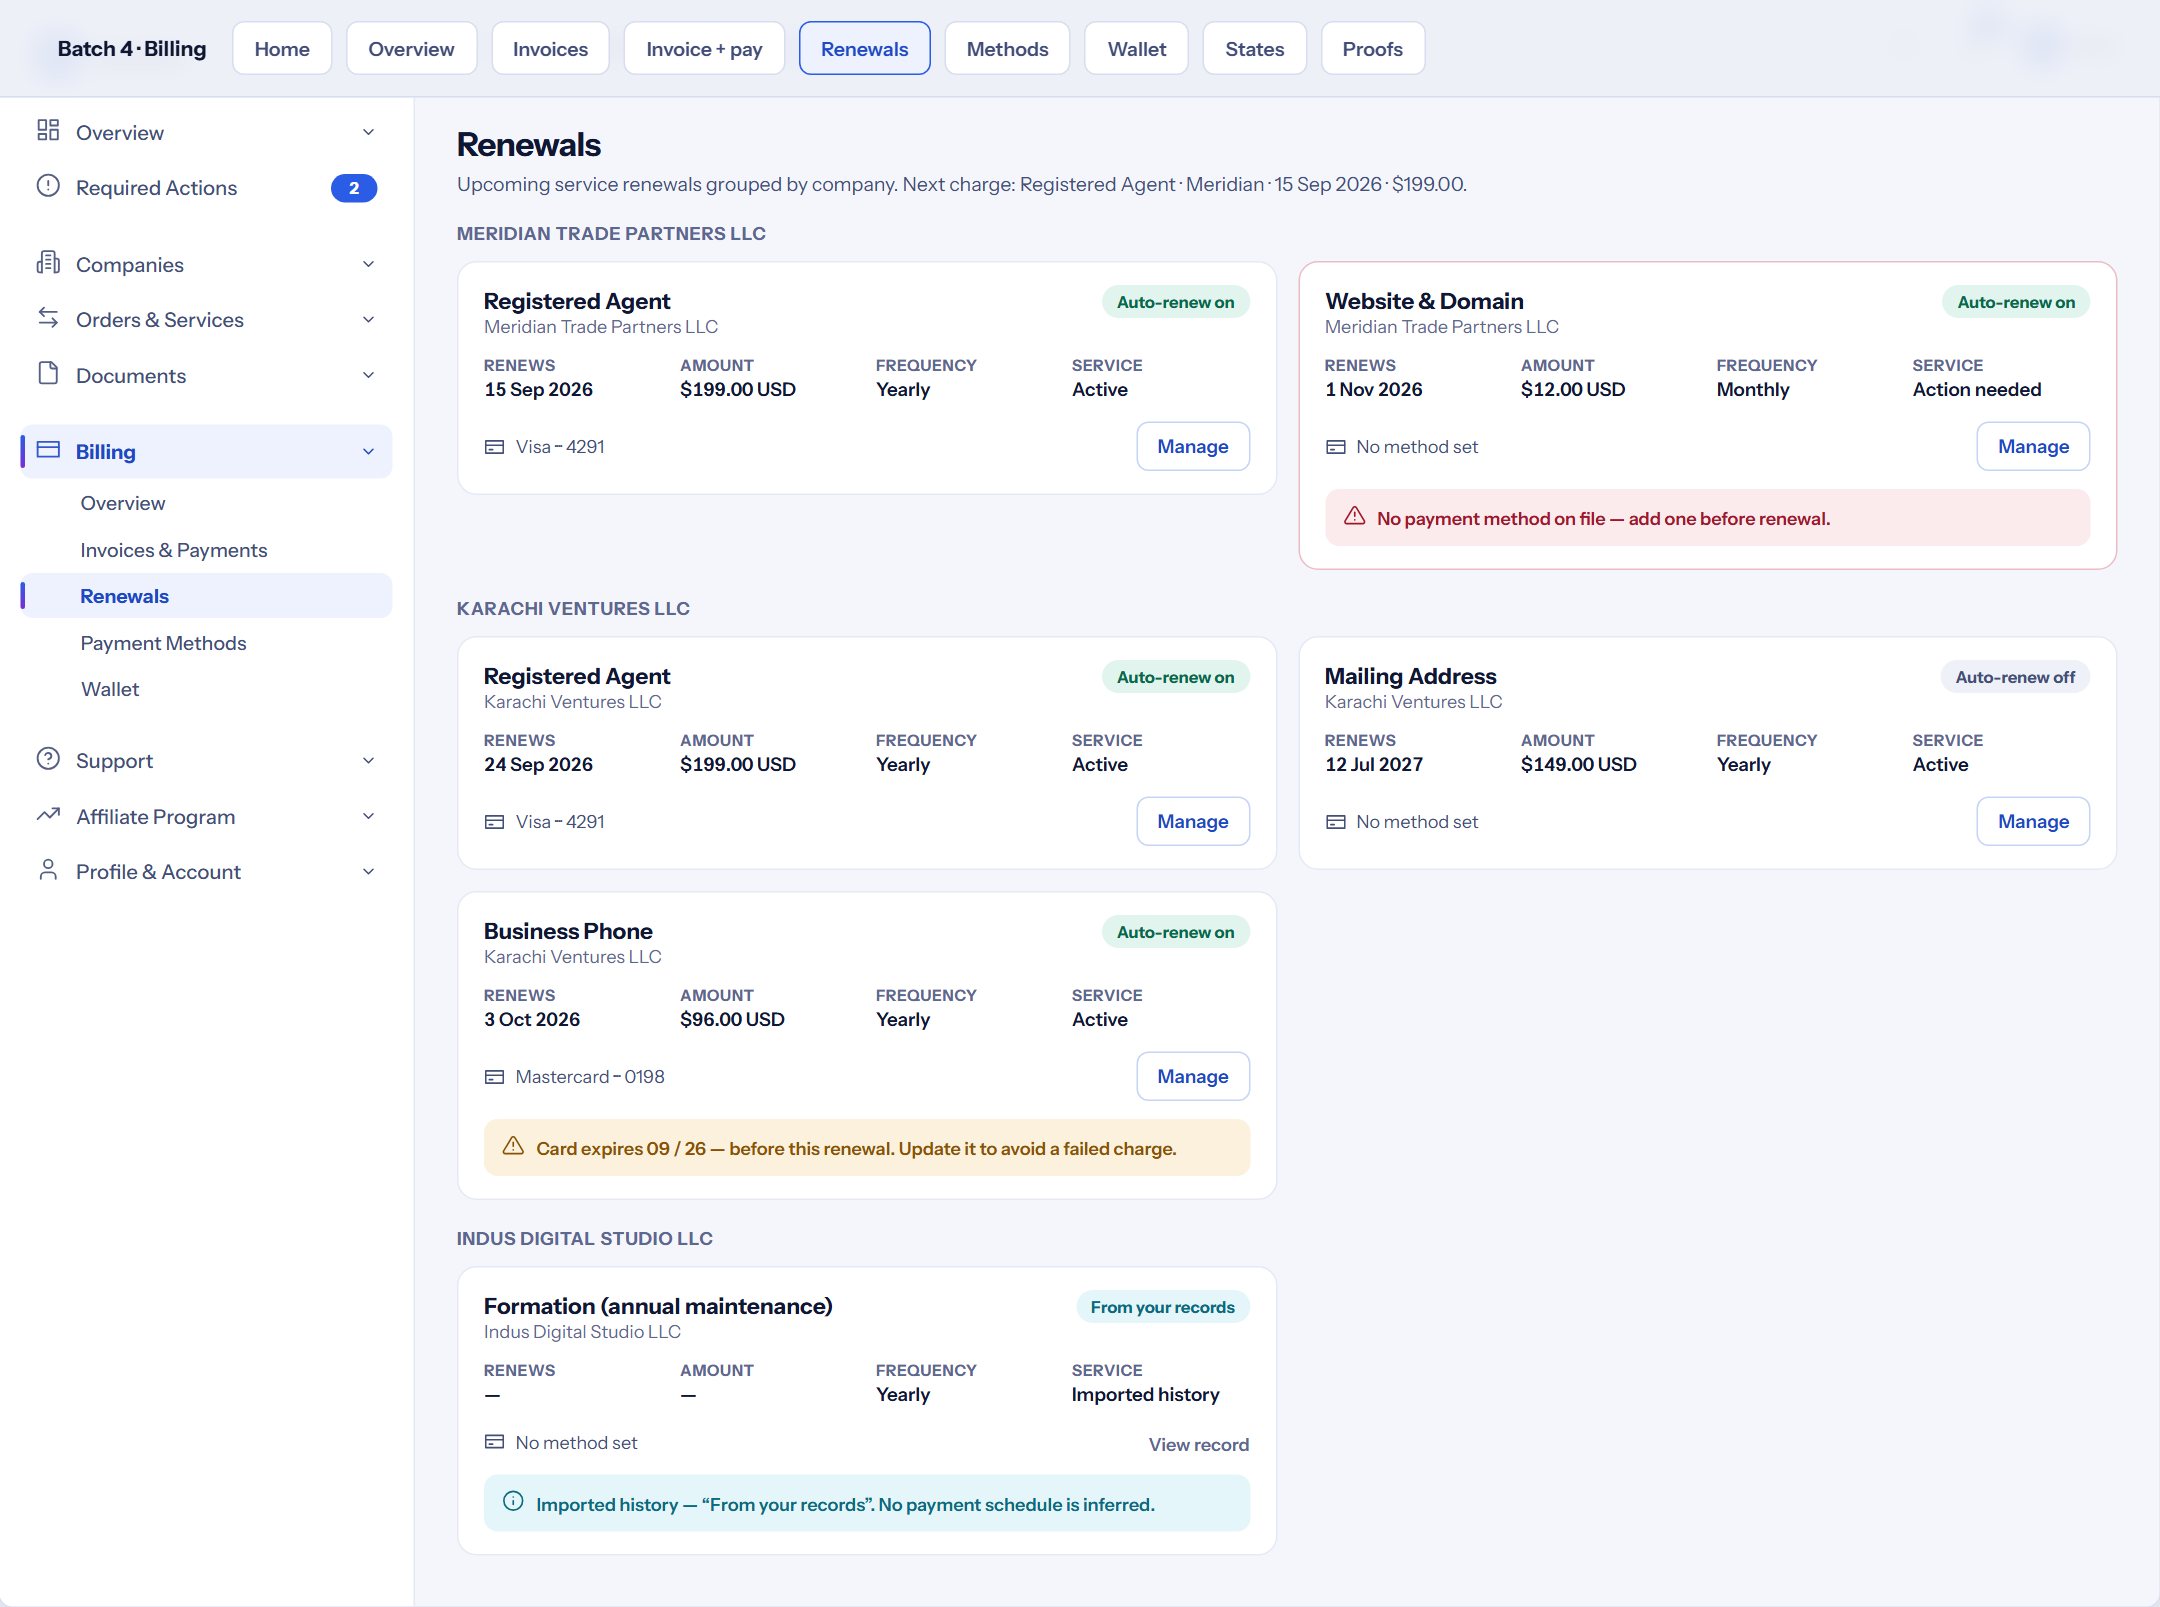The image size is (2160, 1607).
Task: Manage the Business Phone renewal
Action: coord(1192,1076)
